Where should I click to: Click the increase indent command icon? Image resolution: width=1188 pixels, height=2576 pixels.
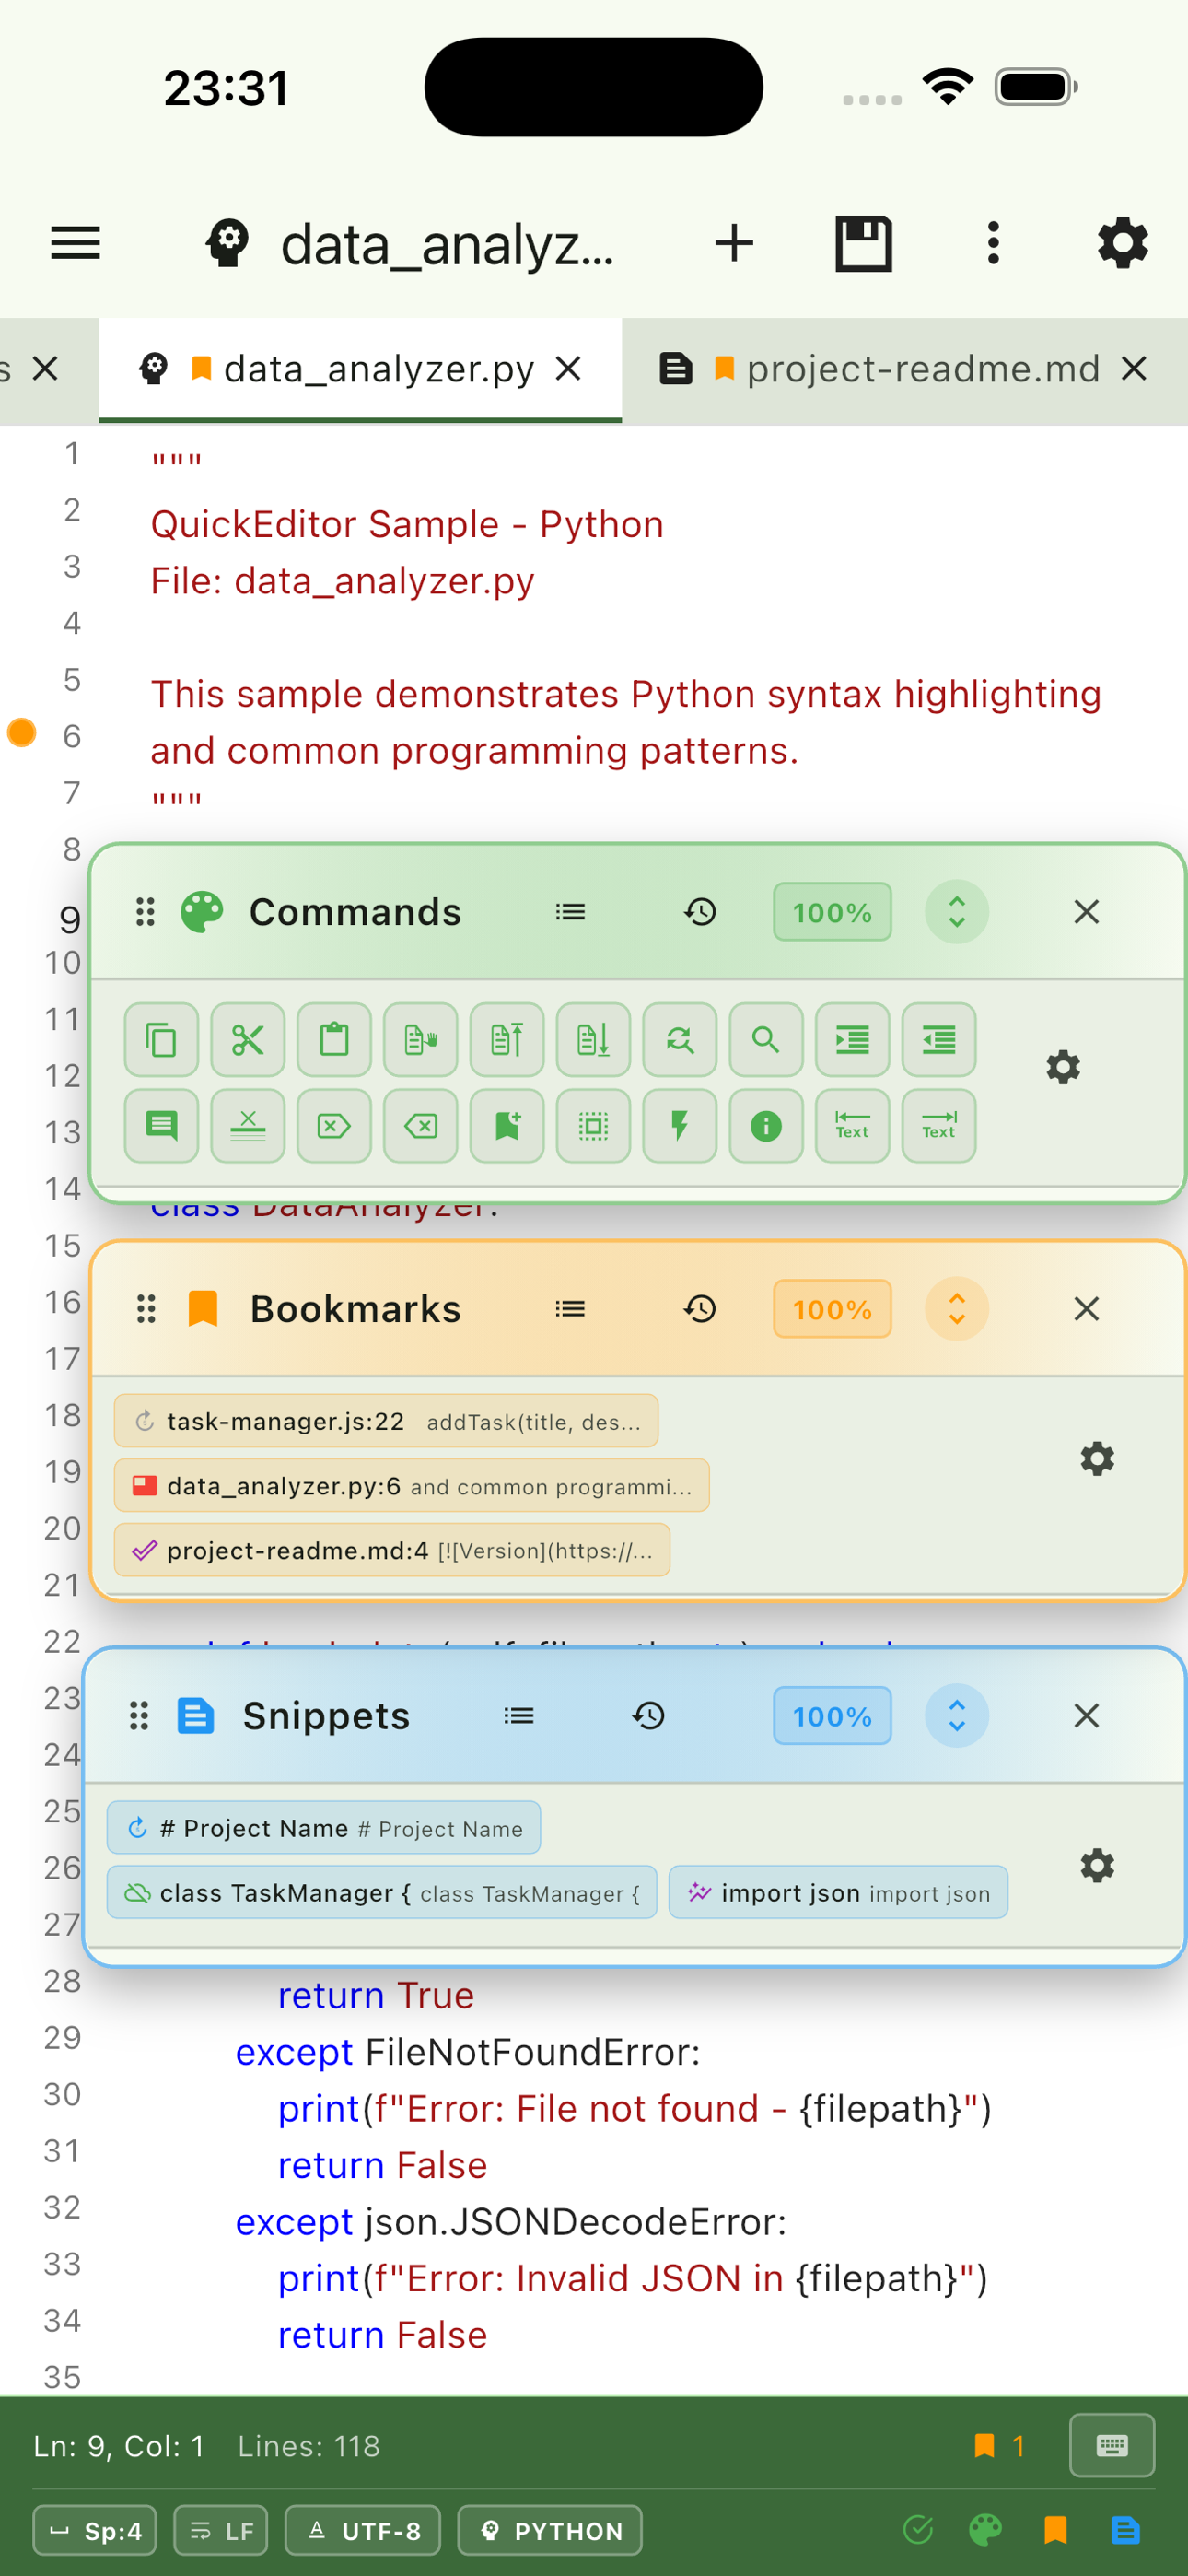[x=852, y=1040]
